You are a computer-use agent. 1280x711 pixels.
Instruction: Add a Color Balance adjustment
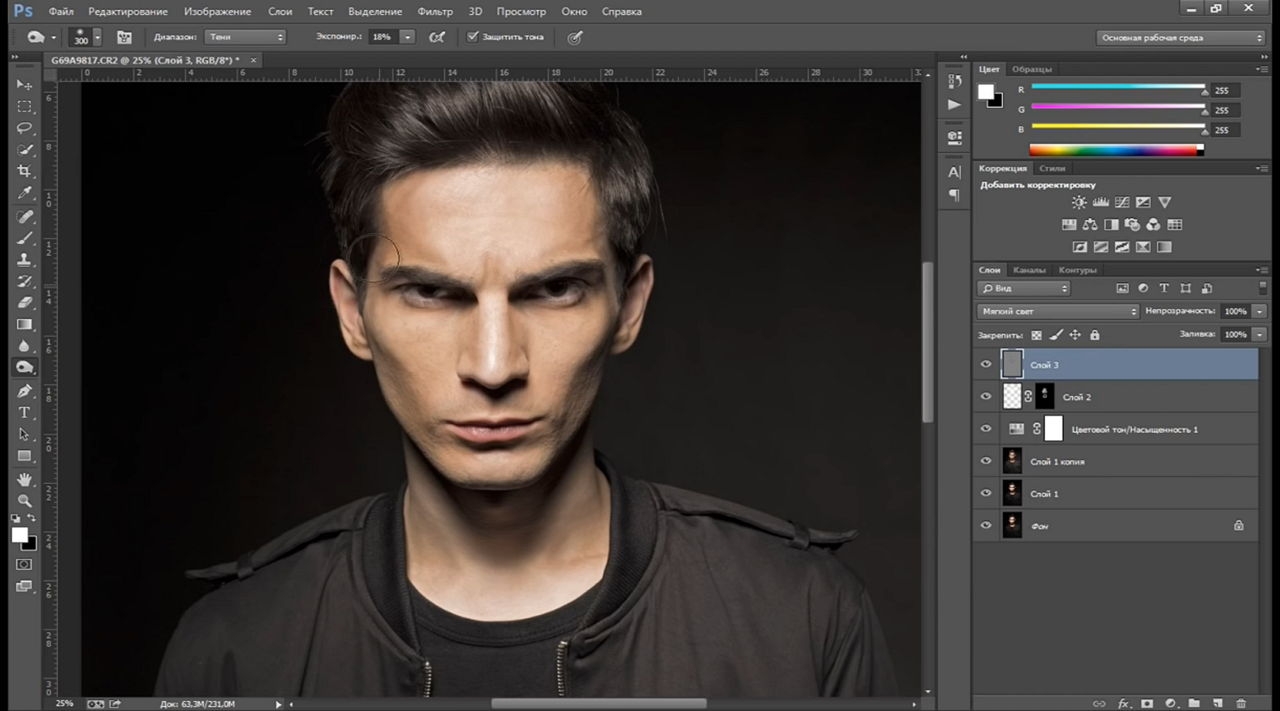[1090, 225]
